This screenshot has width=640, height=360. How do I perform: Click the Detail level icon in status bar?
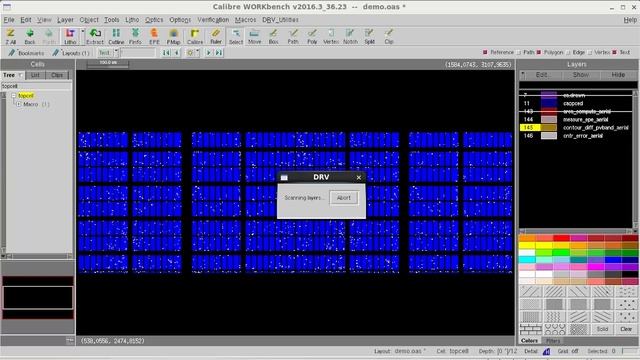pos(547,351)
